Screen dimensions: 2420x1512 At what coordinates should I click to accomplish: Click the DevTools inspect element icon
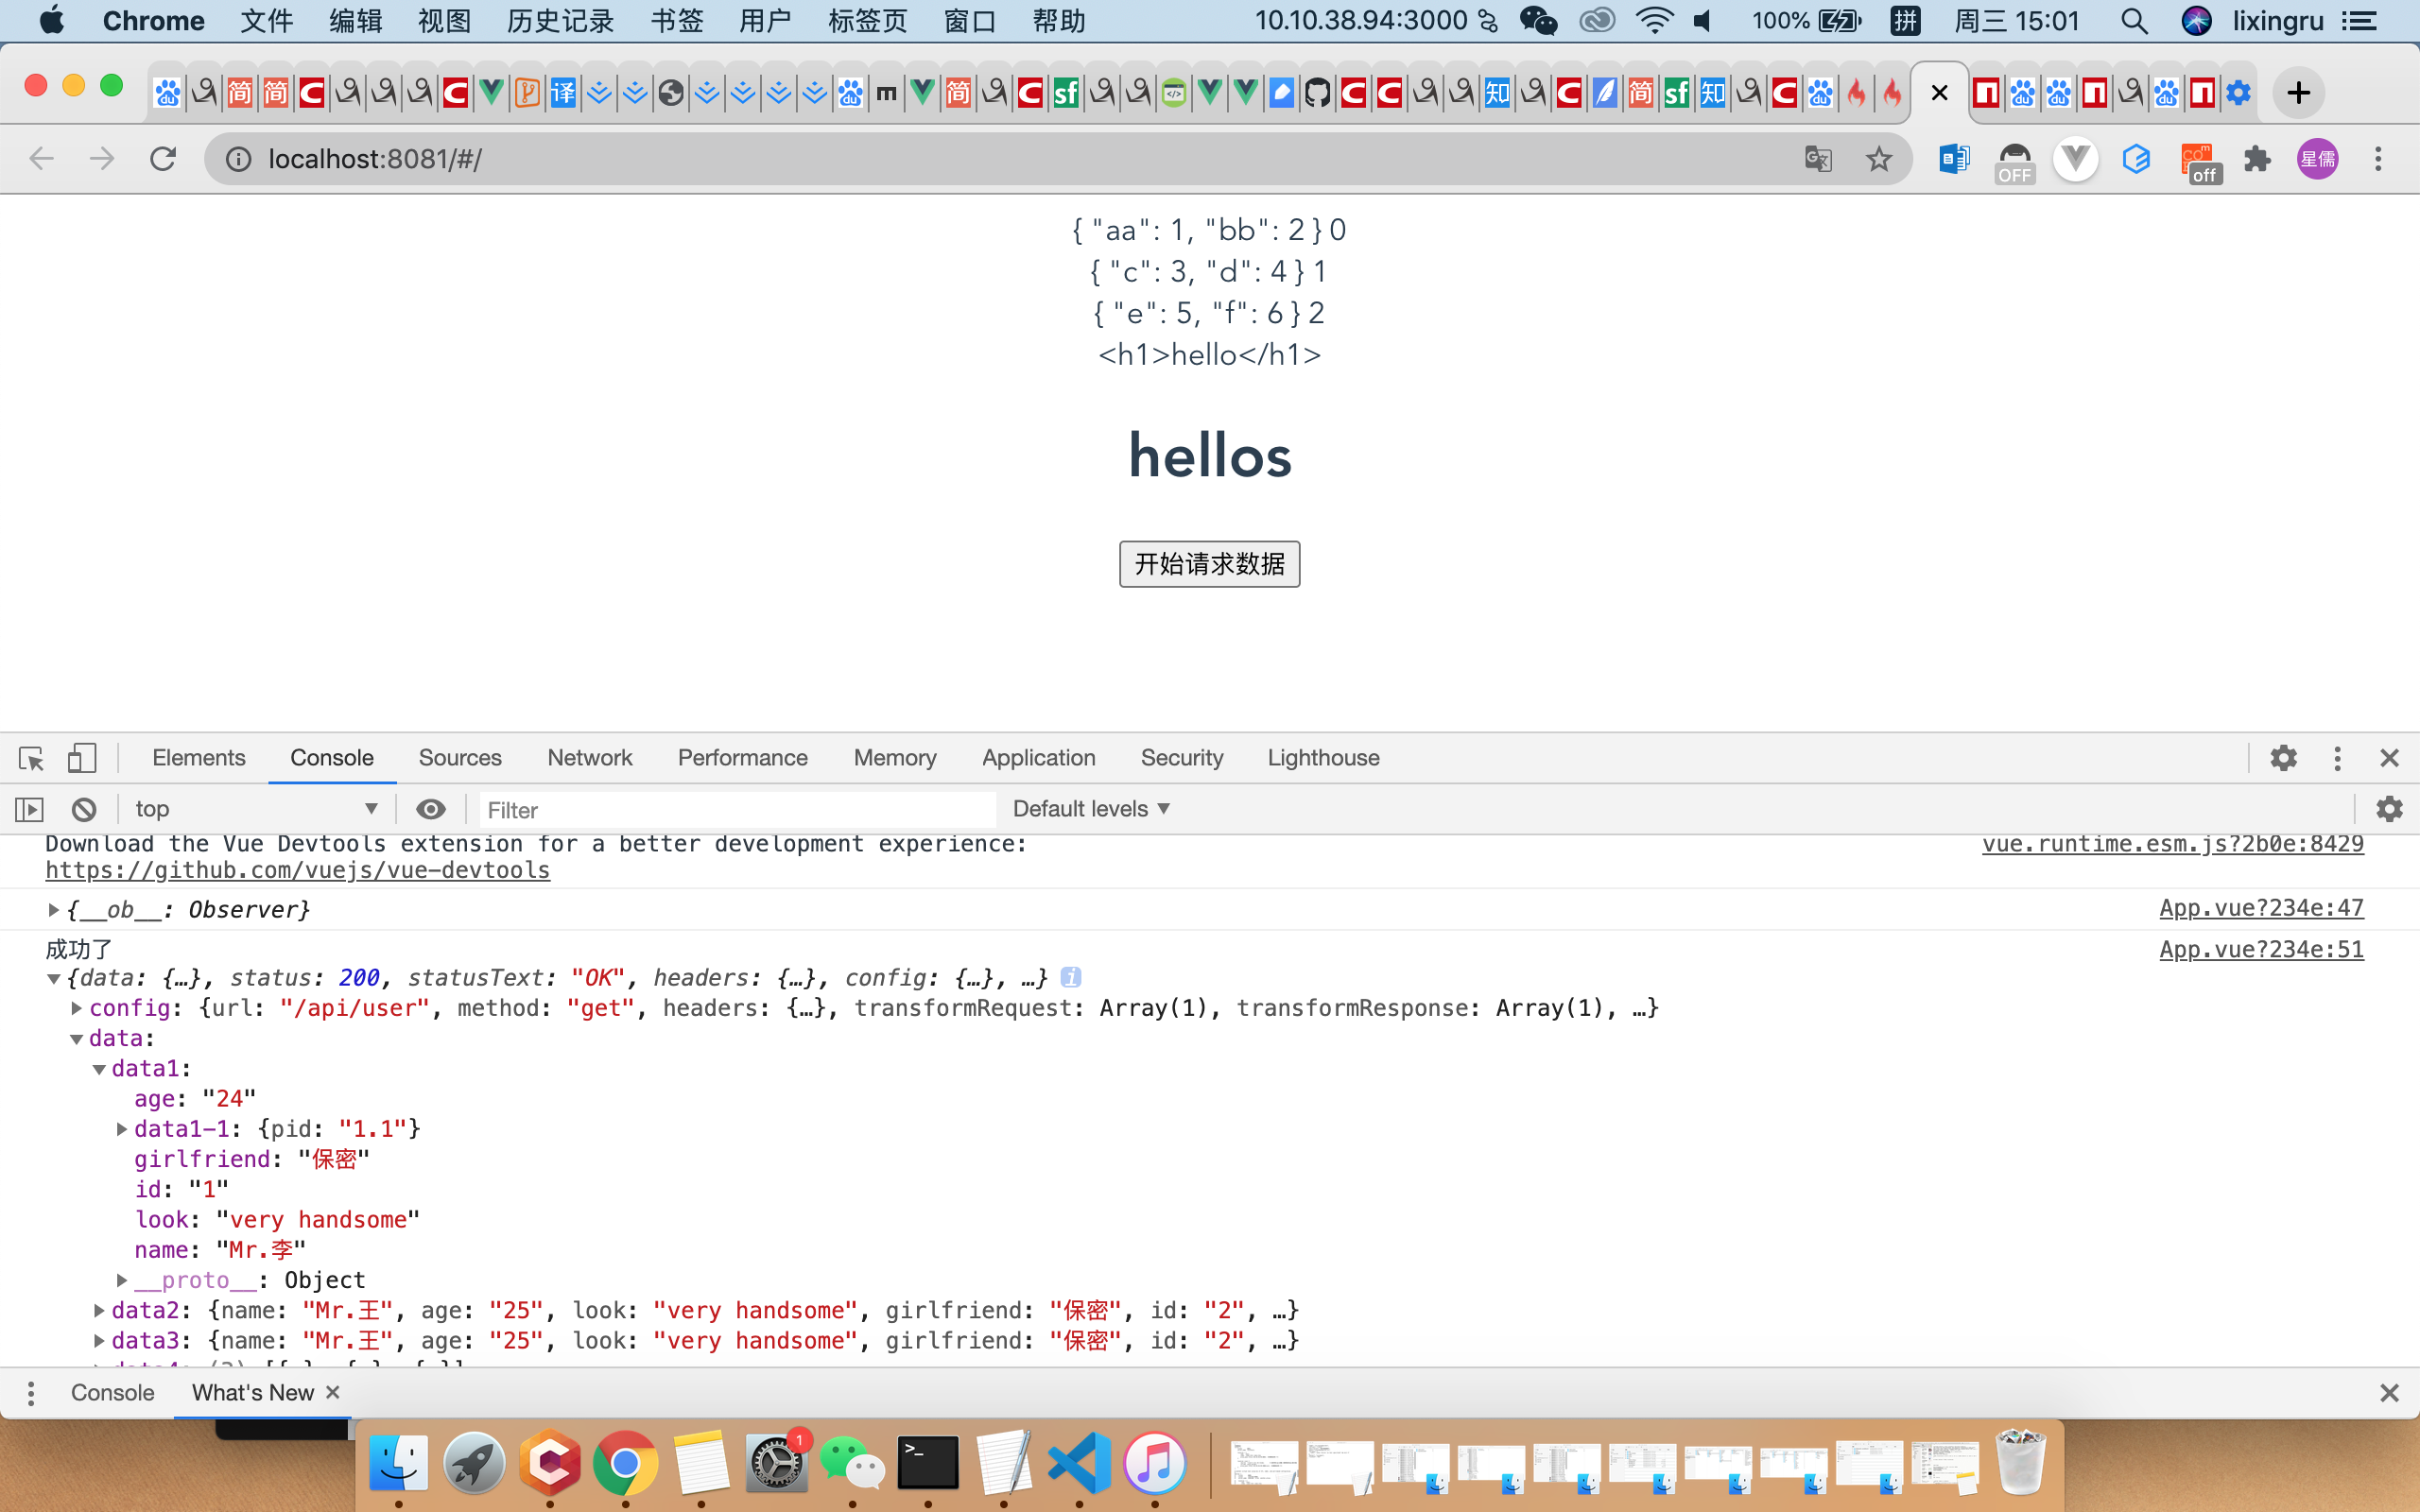pyautogui.click(x=31, y=758)
